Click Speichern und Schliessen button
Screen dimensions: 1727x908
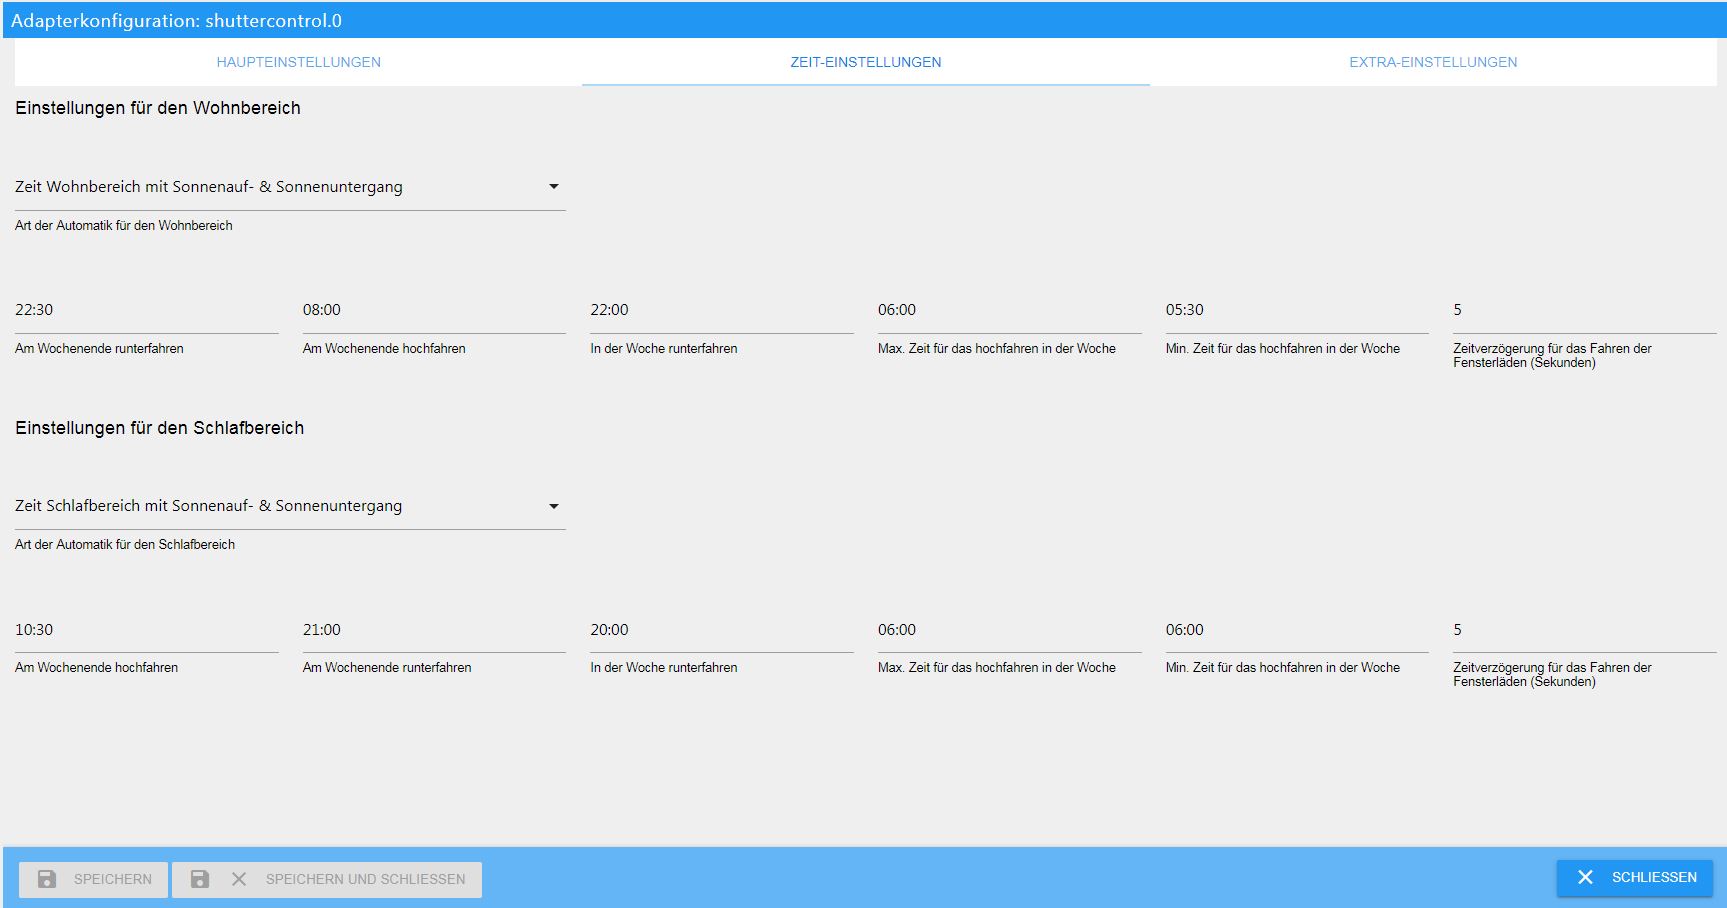pos(327,880)
